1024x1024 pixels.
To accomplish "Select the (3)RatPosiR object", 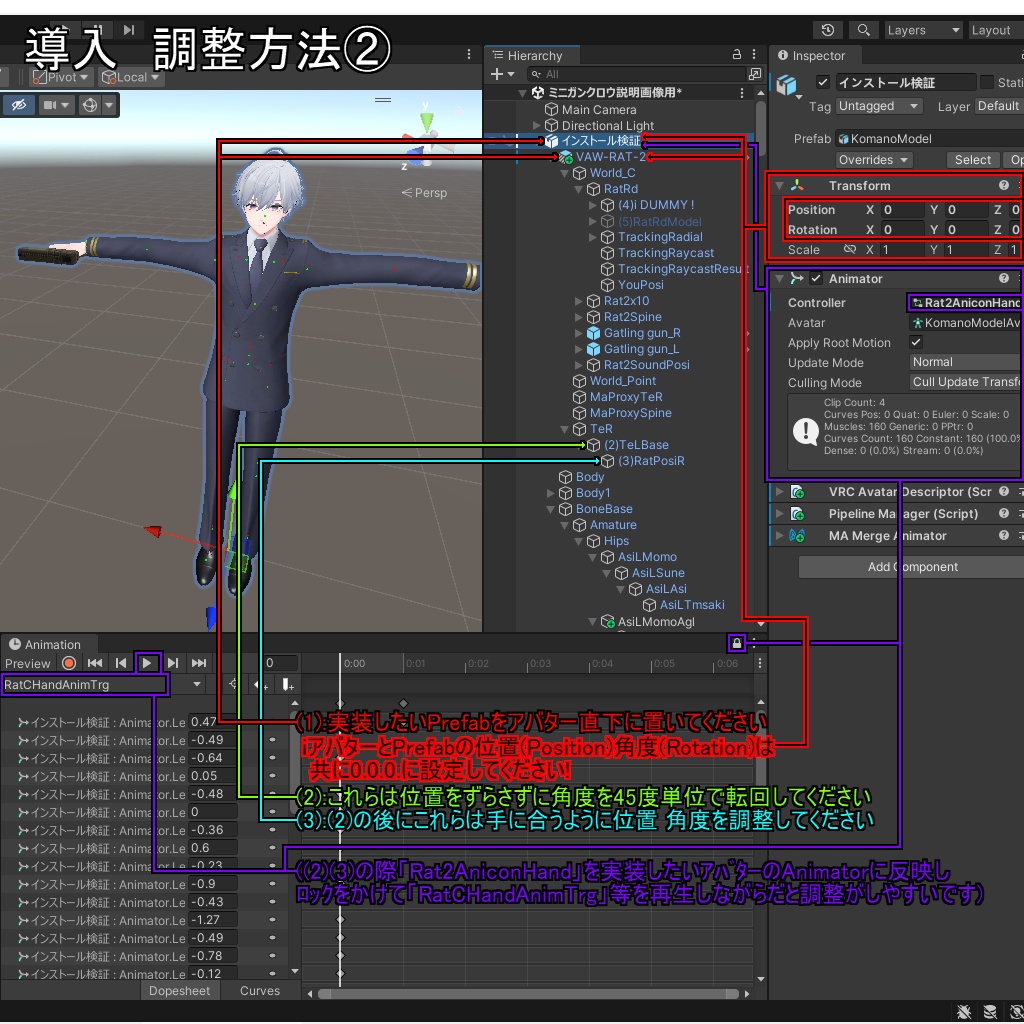I will 651,461.
